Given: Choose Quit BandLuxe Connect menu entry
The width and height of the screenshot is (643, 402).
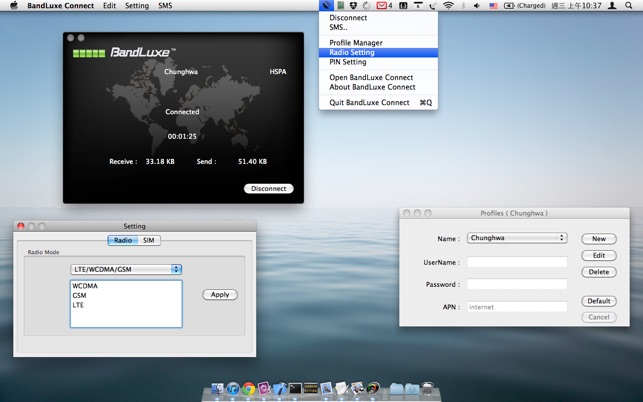Looking at the screenshot, I should click(378, 103).
